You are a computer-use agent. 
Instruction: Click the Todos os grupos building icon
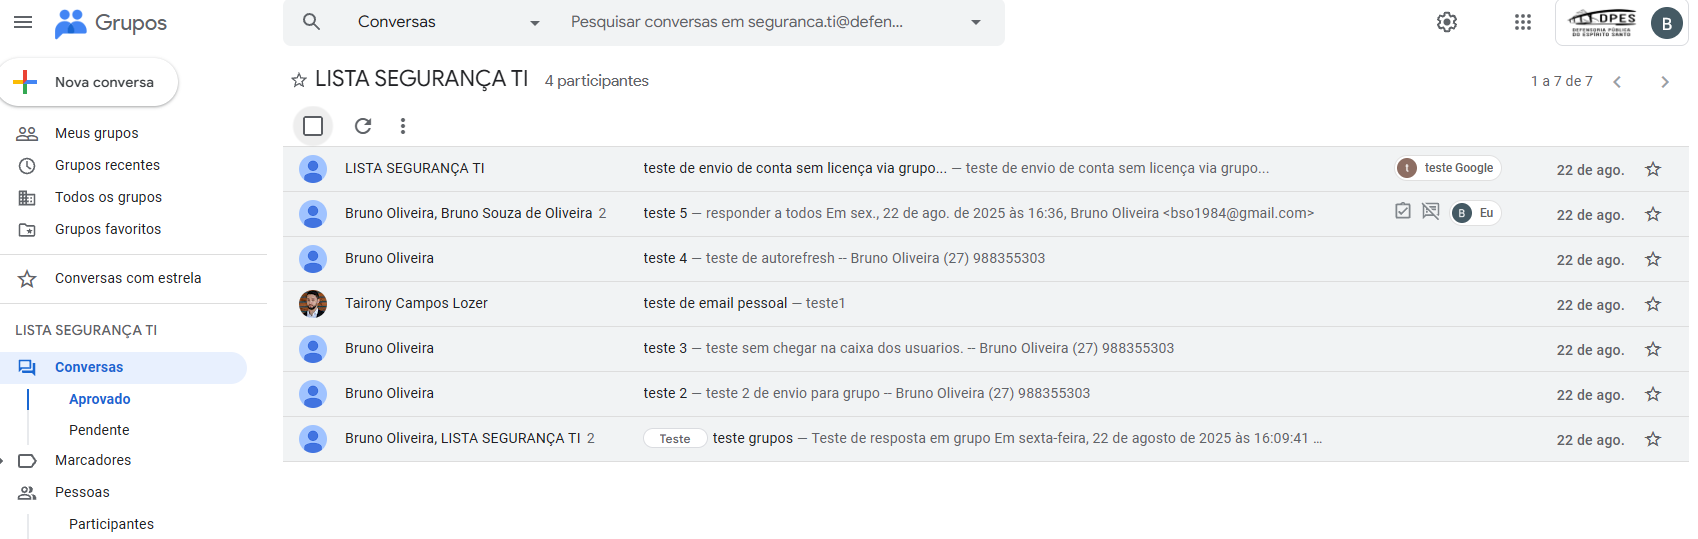(27, 198)
